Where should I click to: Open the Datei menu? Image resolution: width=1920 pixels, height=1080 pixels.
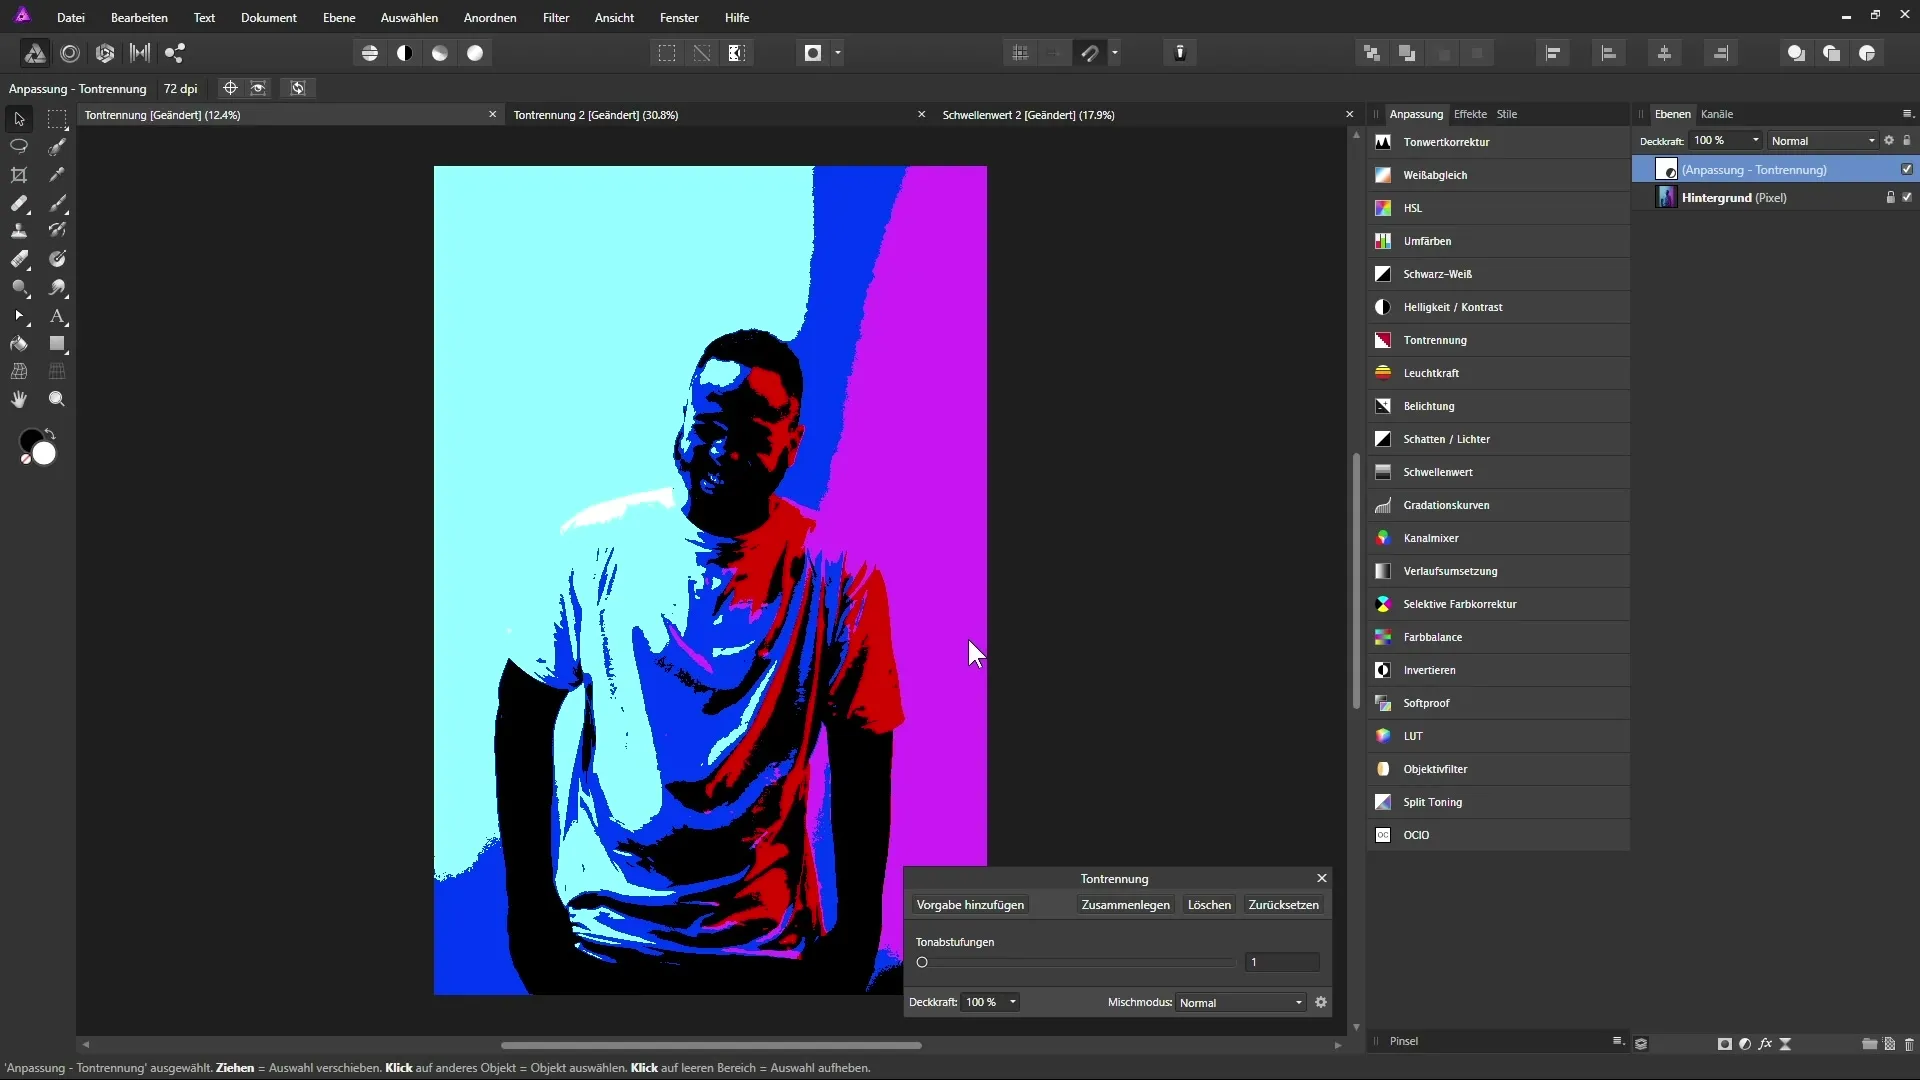[71, 17]
